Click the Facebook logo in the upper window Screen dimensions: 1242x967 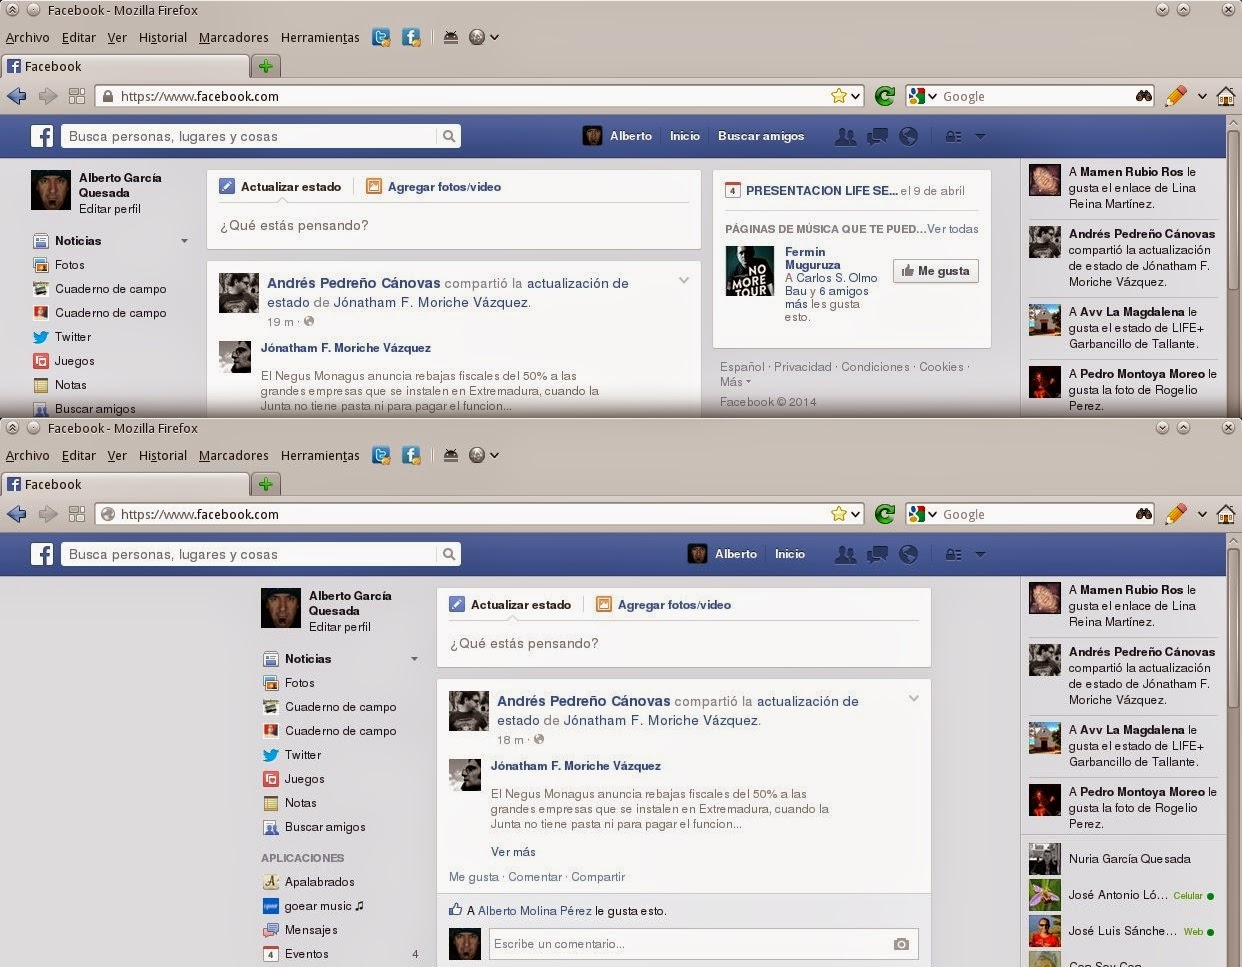(x=41, y=136)
